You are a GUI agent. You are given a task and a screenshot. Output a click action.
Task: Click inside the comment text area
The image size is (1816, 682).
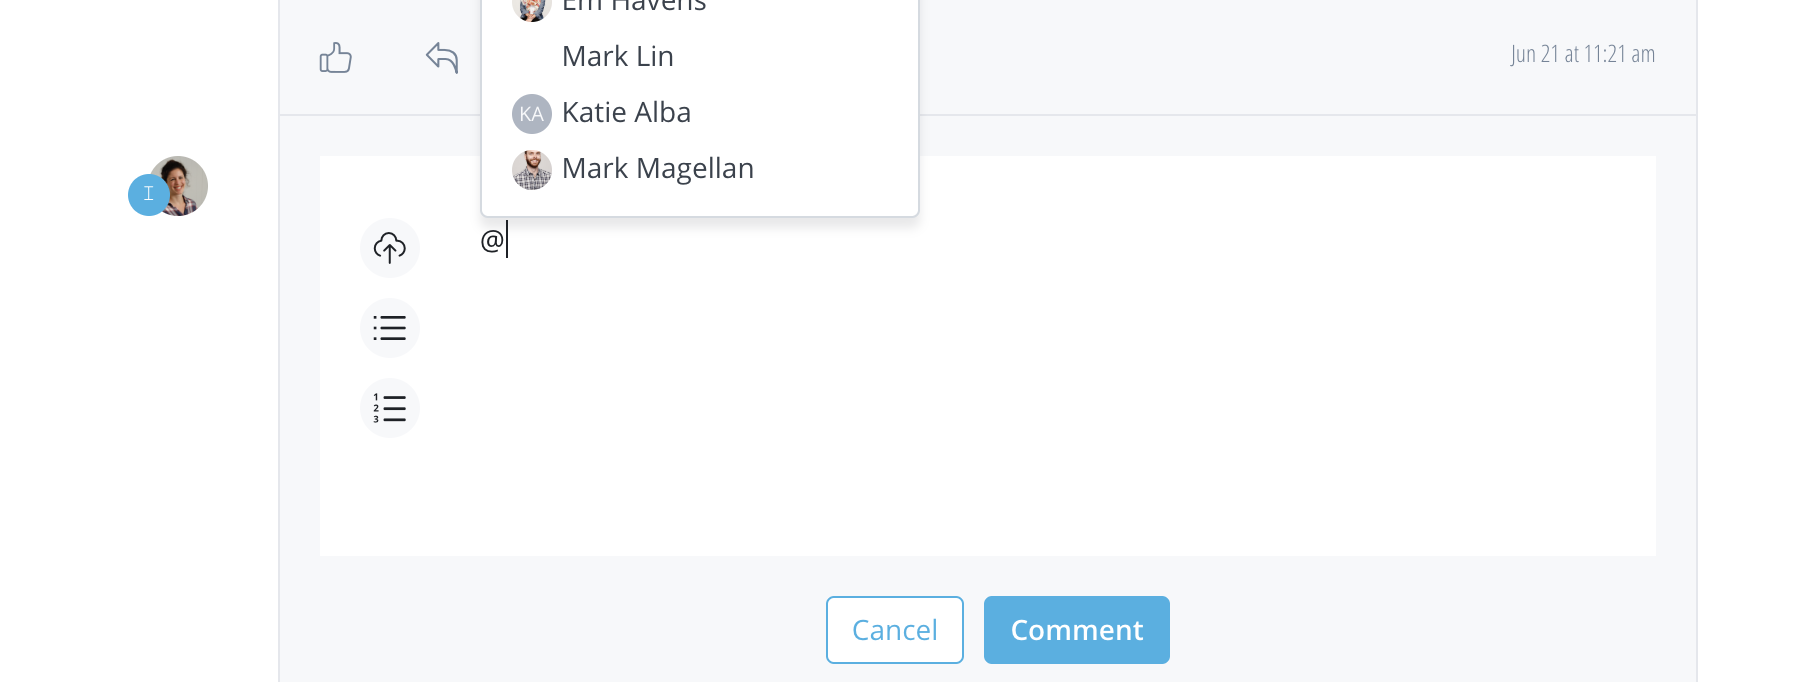point(1000,400)
